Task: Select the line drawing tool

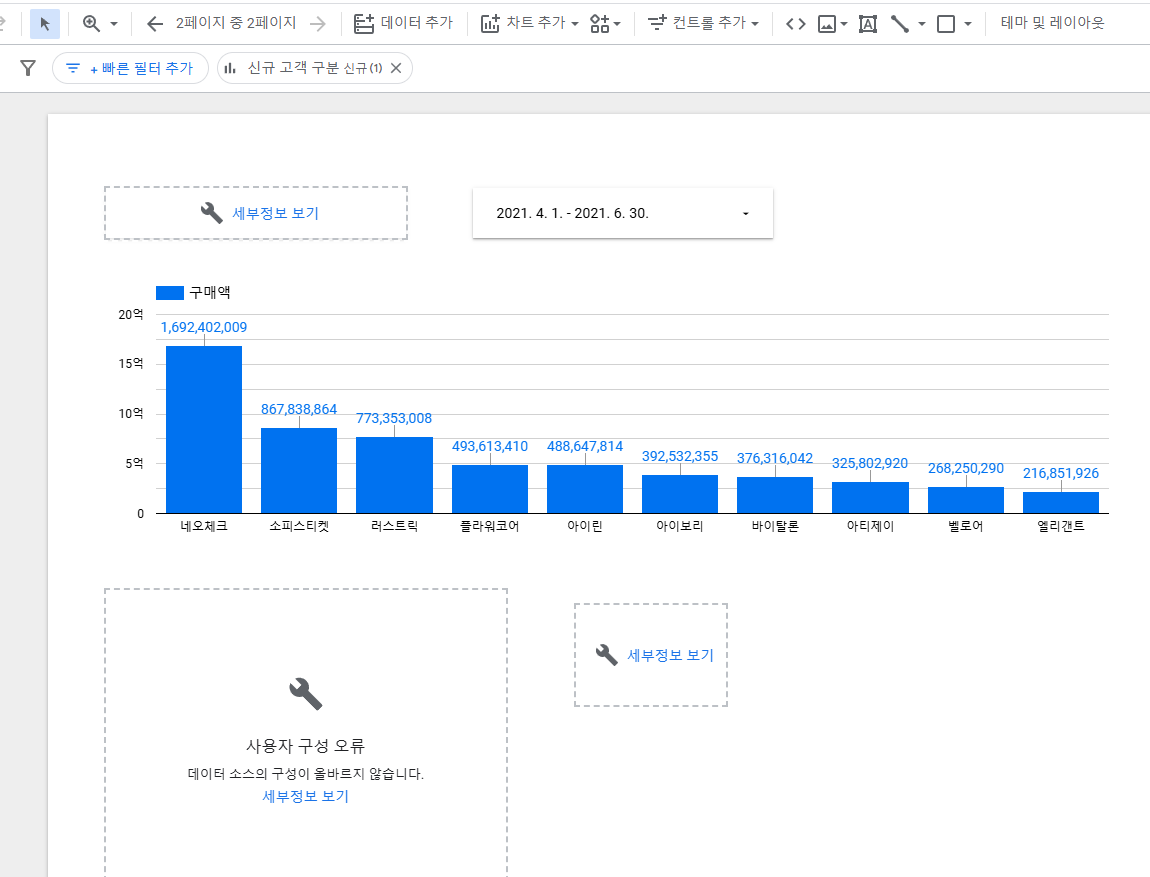Action: 900,24
